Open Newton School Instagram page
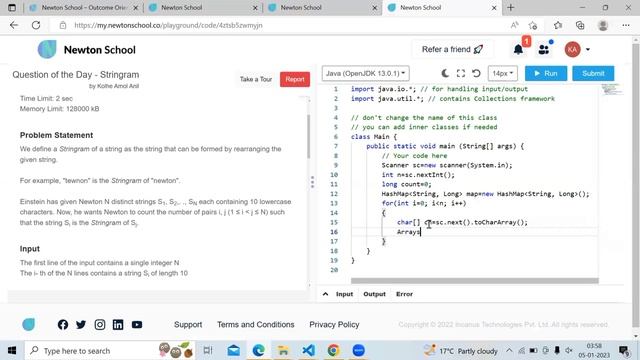640x360 pixels. pyautogui.click(x=100, y=324)
